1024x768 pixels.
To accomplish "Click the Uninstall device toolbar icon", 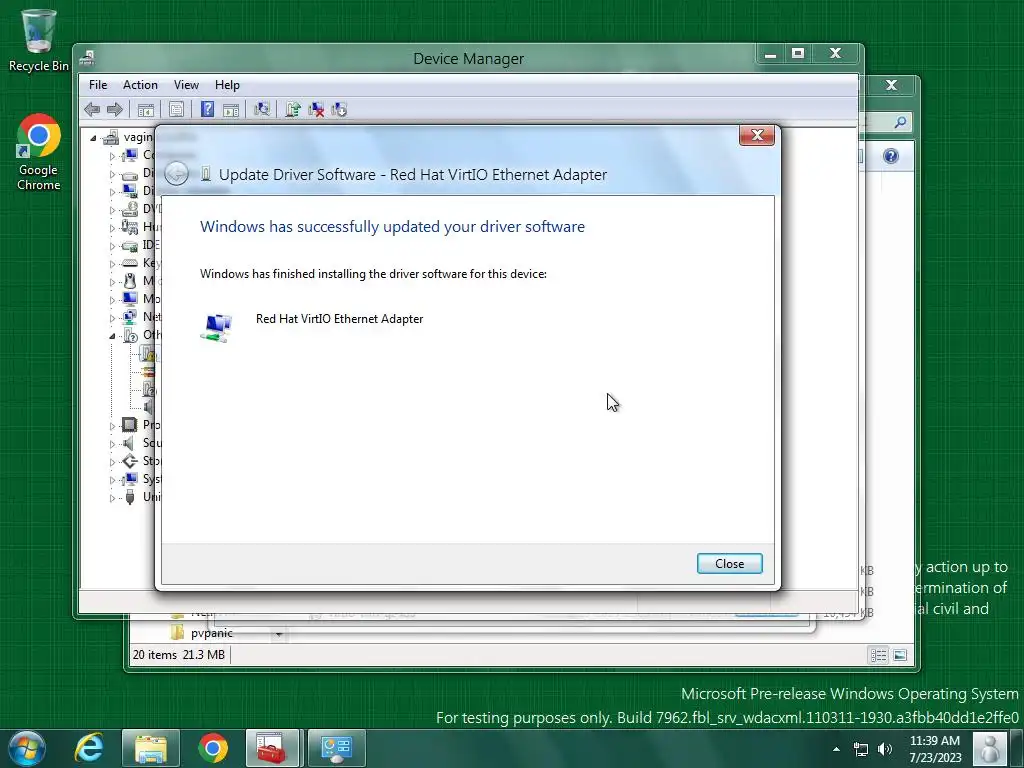I will 316,110.
